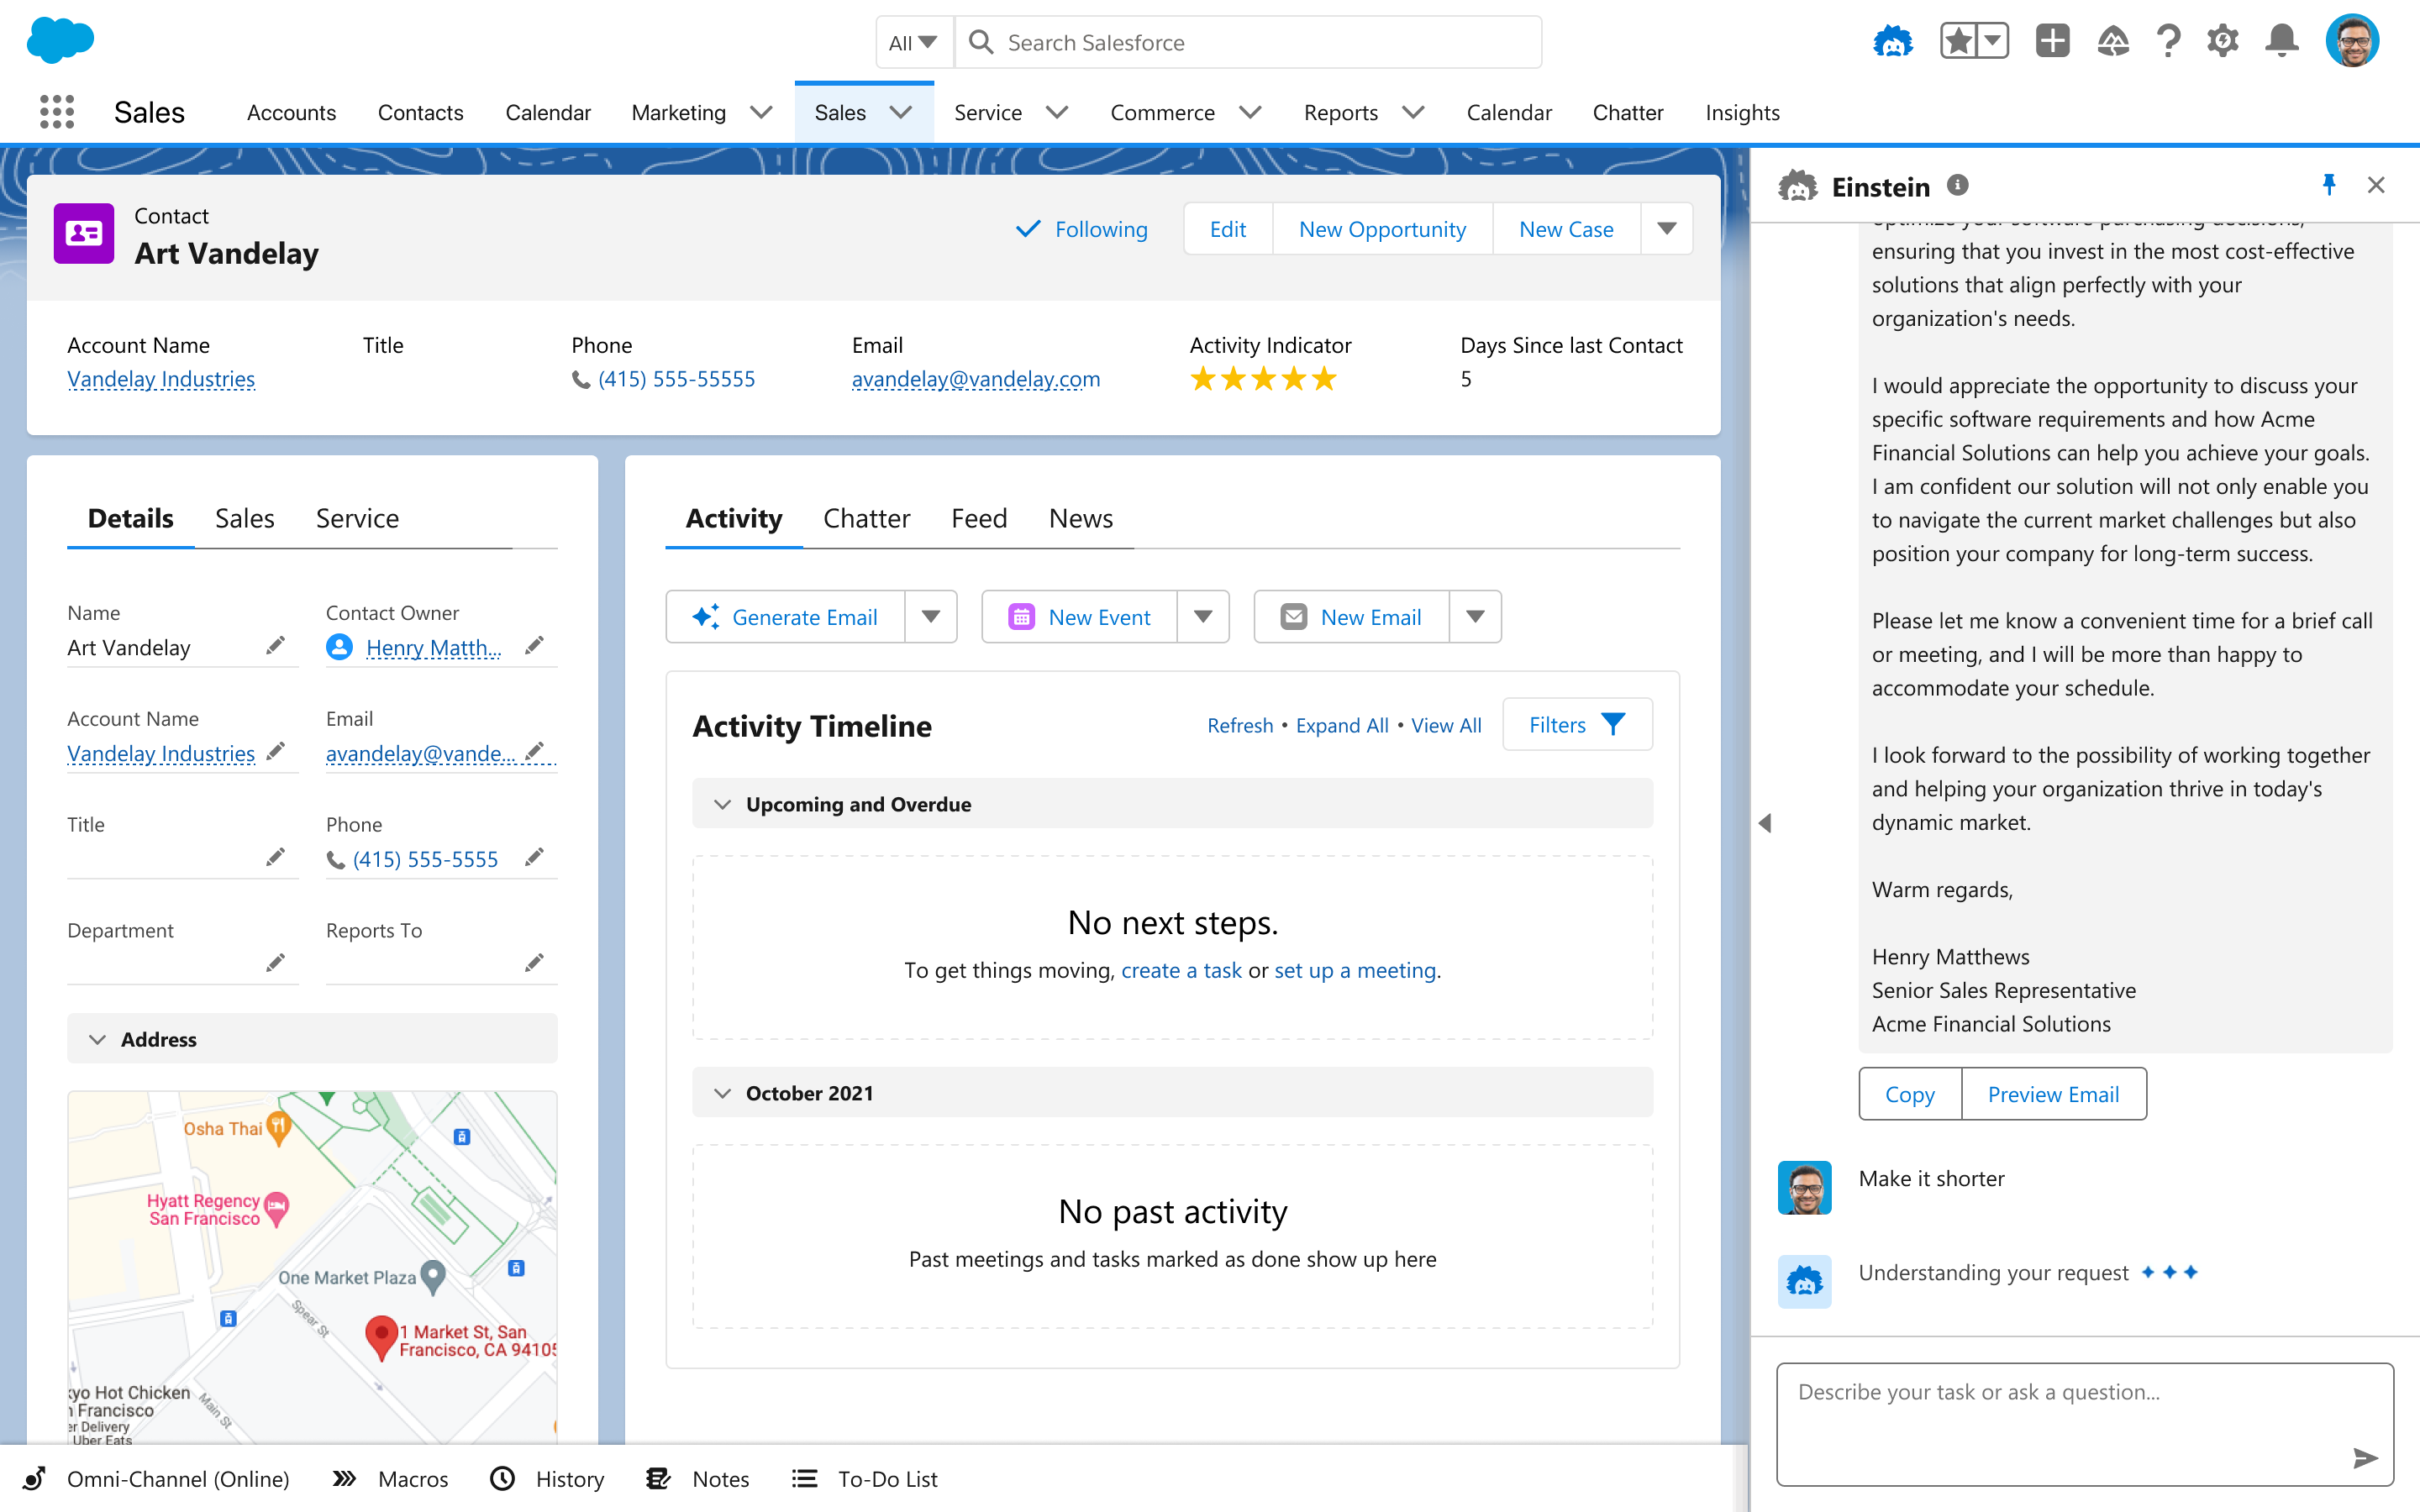Switch to the Chatter tab in activity panel
This screenshot has width=2420, height=1512.
coord(866,518)
